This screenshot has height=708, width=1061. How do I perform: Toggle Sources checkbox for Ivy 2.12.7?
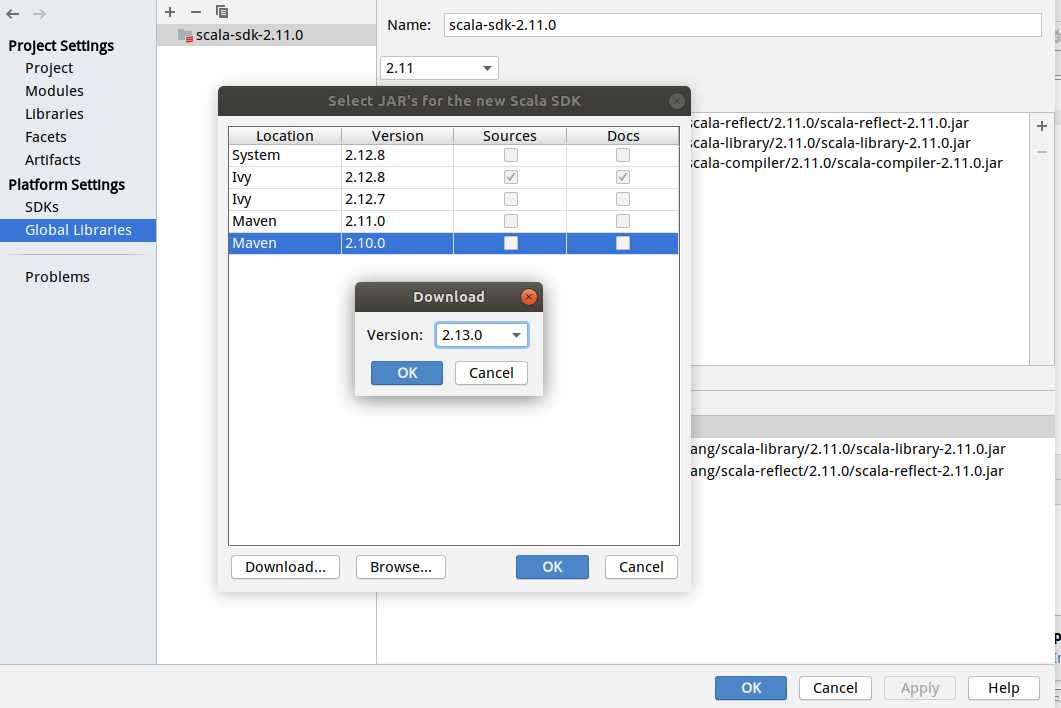[x=511, y=199]
